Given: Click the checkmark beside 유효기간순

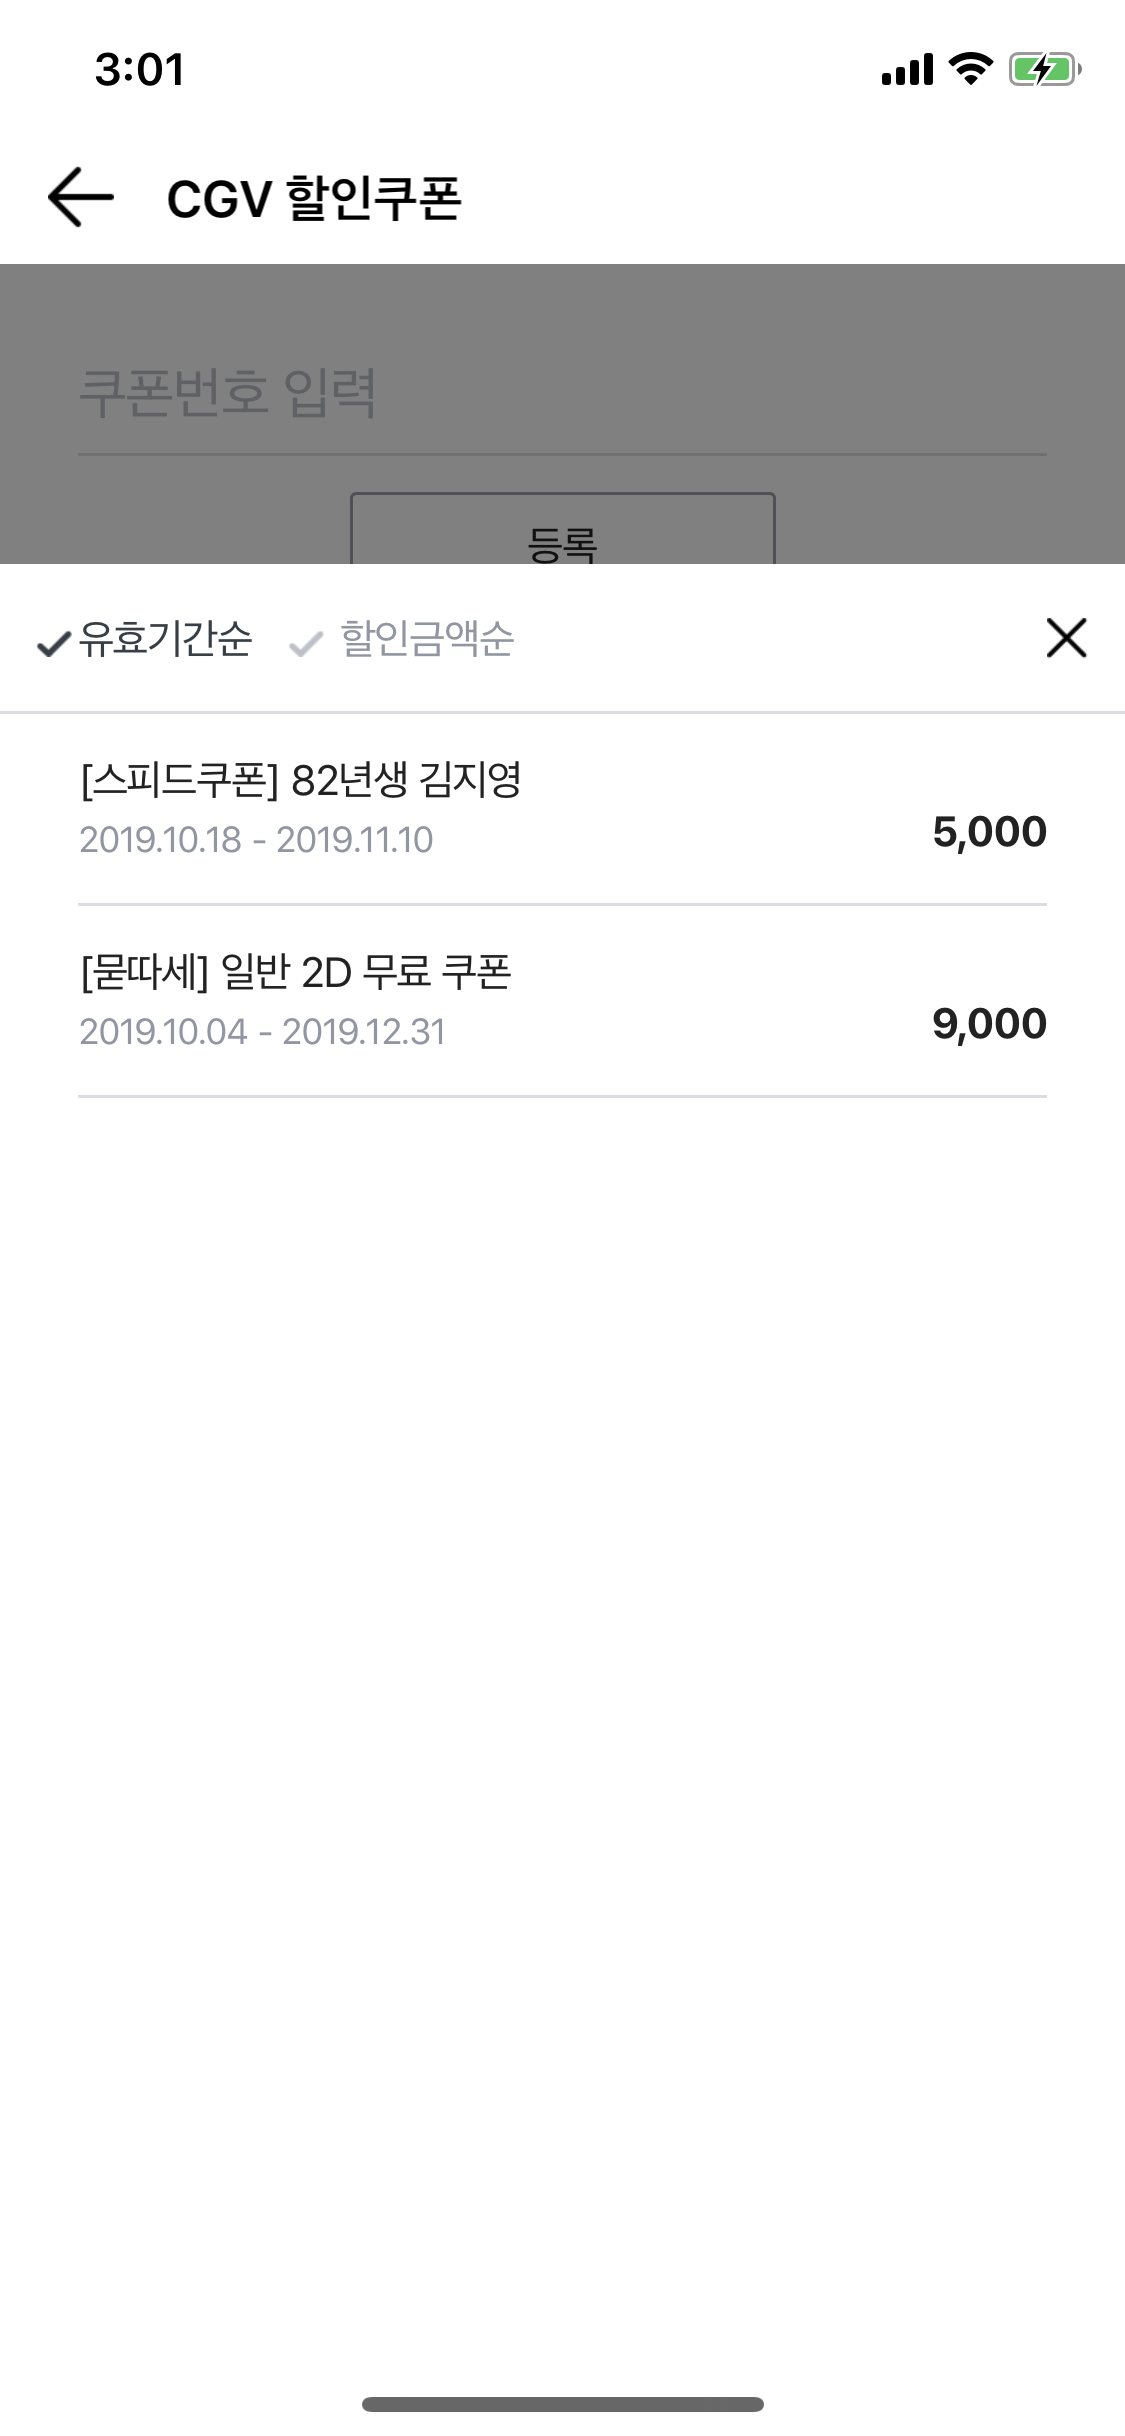Looking at the screenshot, I should (53, 645).
